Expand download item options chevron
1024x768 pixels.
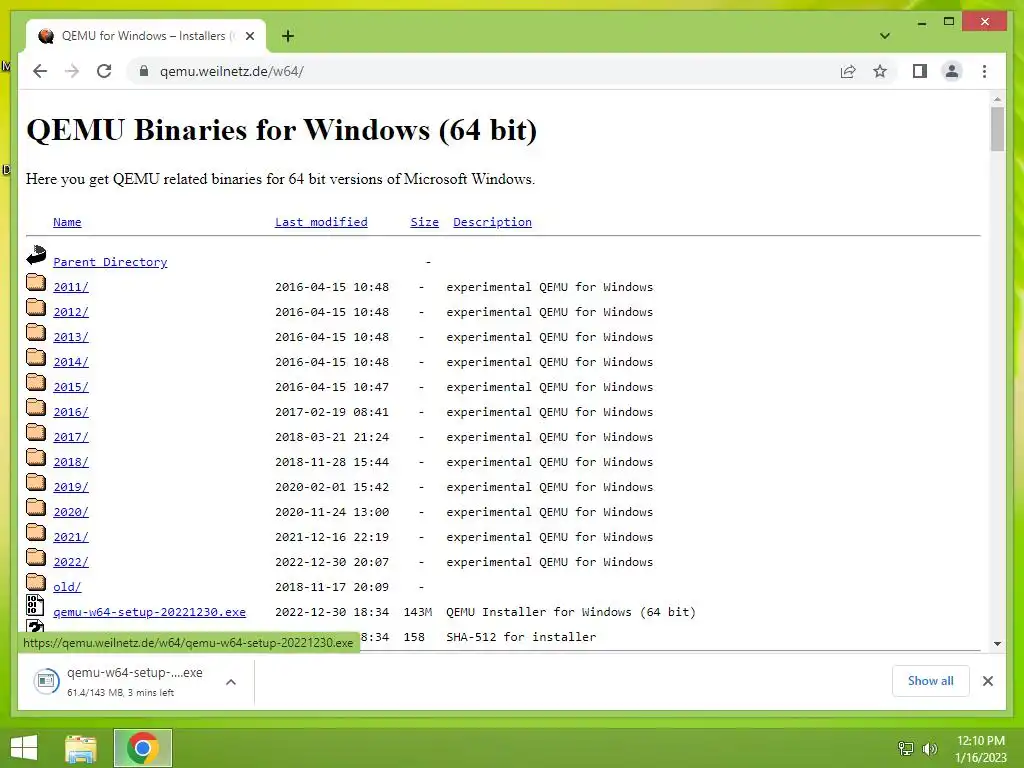(231, 682)
